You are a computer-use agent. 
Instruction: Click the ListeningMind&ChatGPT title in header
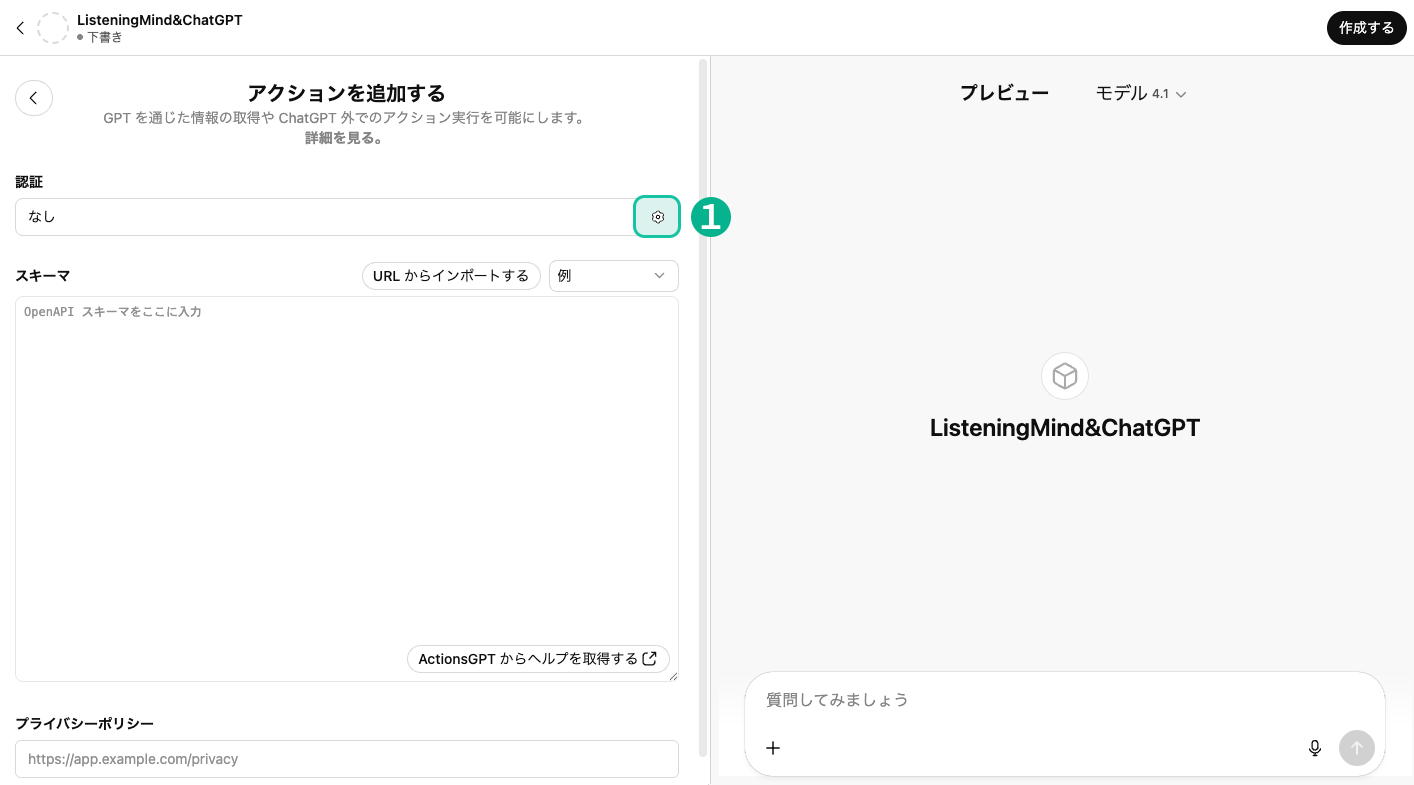point(160,20)
